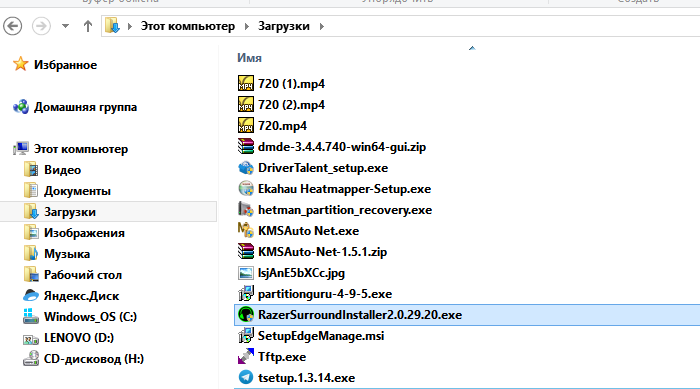Select Этот компьютер in the navigation tree
700x389 pixels.
[81, 149]
